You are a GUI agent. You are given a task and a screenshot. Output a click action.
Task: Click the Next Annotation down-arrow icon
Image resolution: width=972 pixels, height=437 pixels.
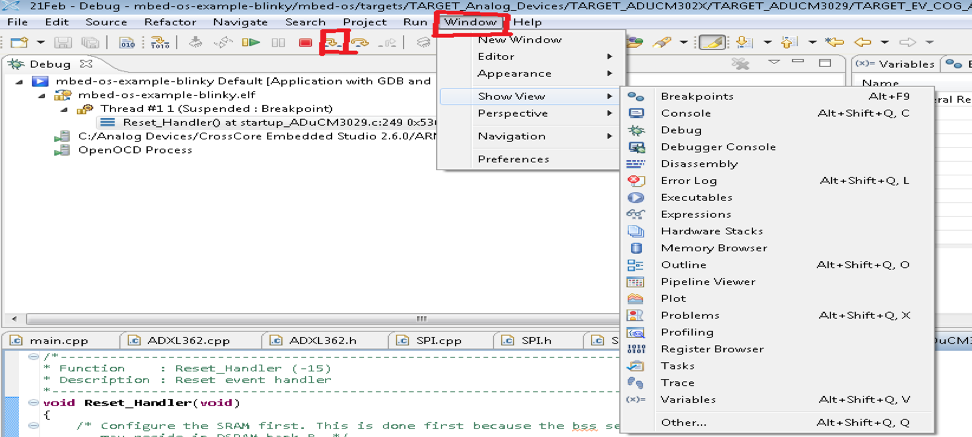[x=744, y=42]
